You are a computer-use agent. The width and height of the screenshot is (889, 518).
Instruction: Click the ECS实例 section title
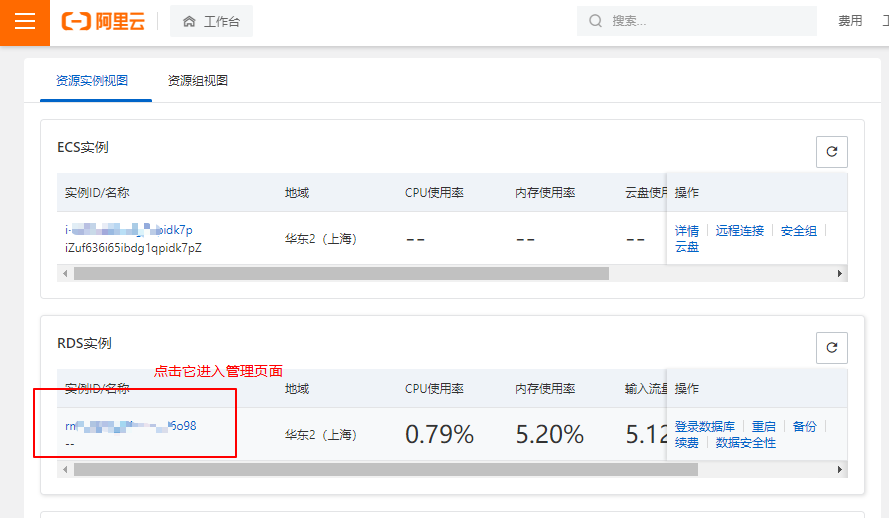(83, 147)
